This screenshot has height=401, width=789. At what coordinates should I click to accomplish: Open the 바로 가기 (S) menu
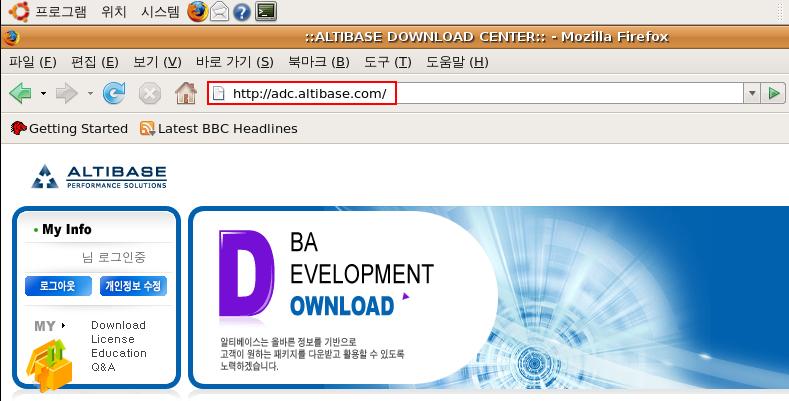click(x=234, y=62)
